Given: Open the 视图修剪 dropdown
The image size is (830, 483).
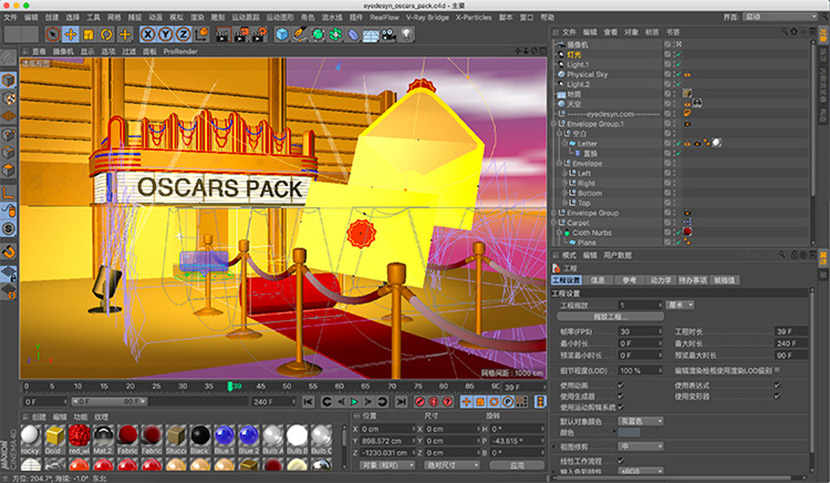Looking at the screenshot, I should (641, 446).
